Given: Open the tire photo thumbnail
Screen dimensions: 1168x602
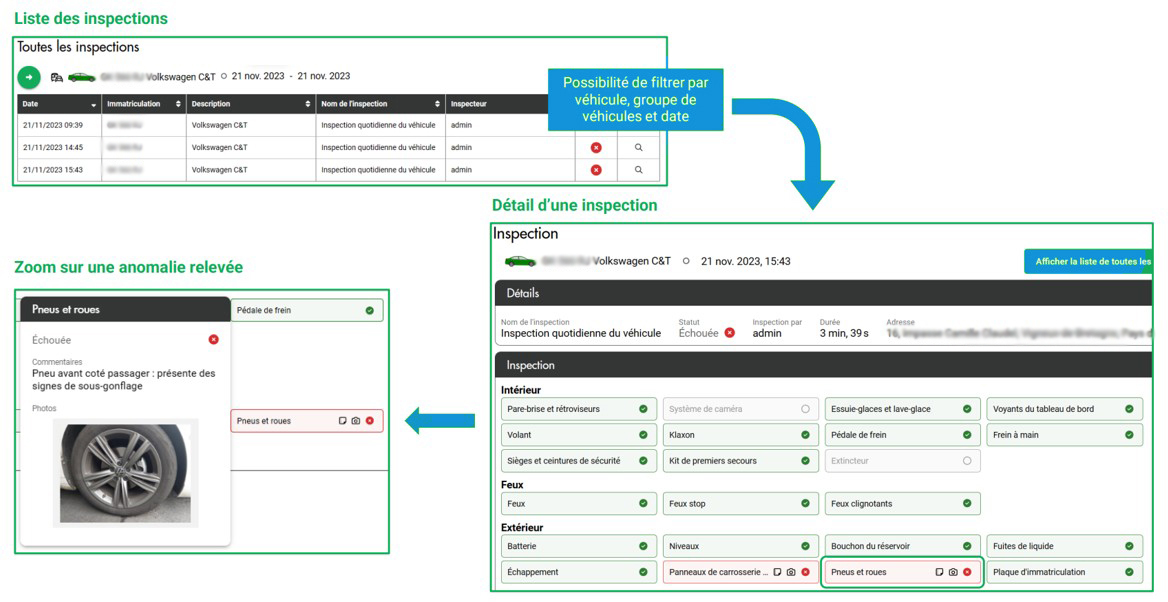Looking at the screenshot, I should pos(125,473).
